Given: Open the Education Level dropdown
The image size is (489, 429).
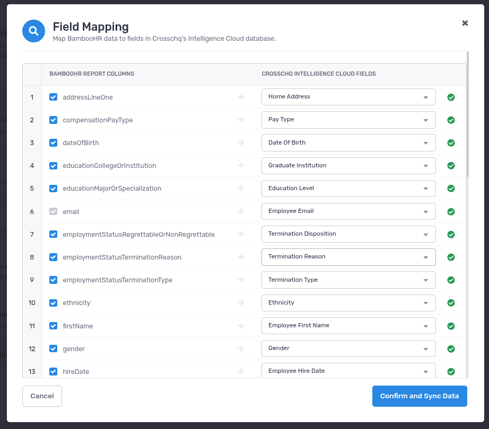Looking at the screenshot, I should pos(348,188).
